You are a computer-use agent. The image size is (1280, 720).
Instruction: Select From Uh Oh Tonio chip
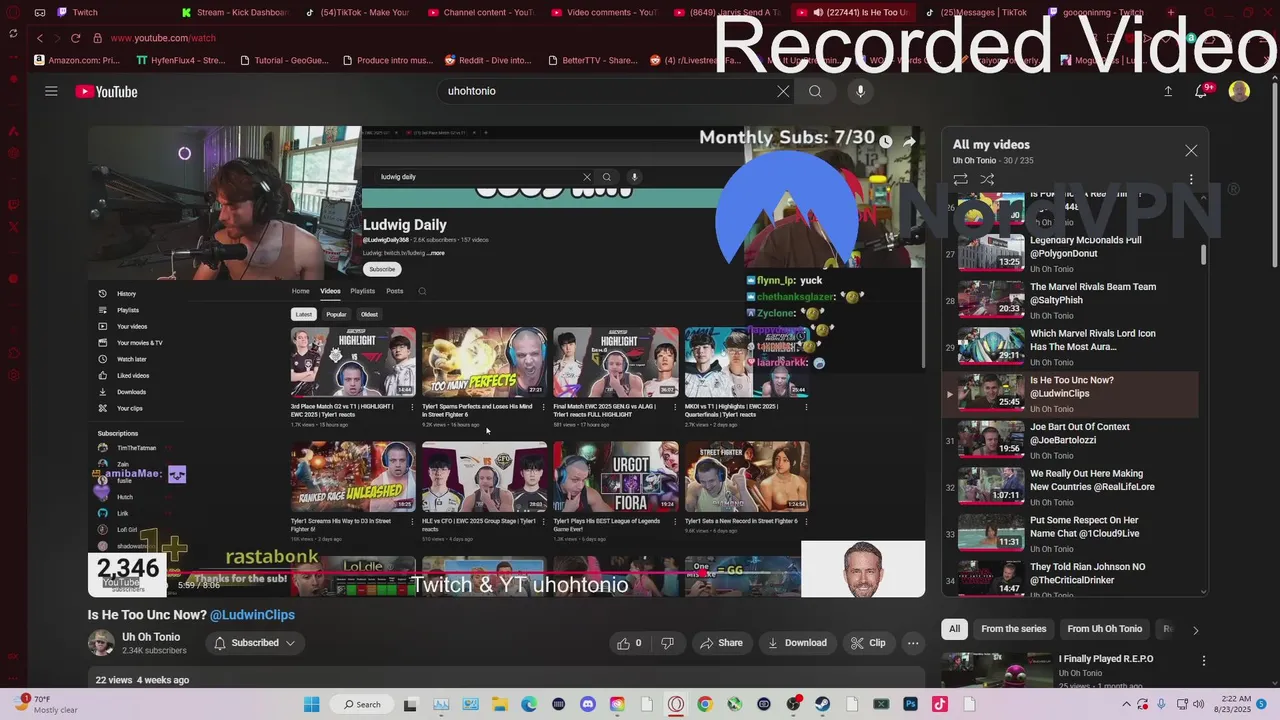[1104, 629]
